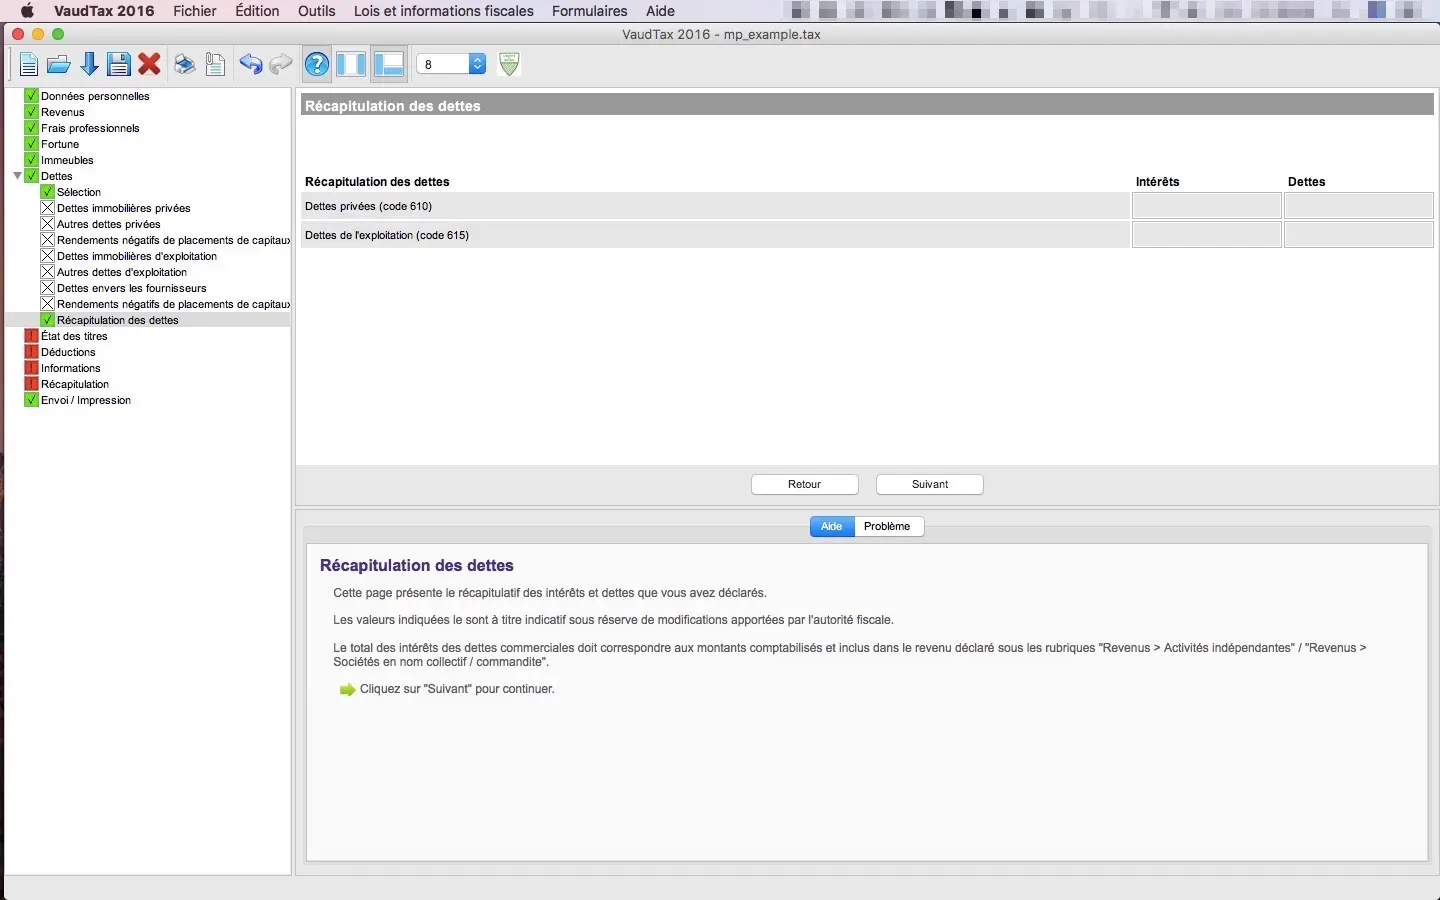Open Sélection under Dettes

tap(79, 192)
